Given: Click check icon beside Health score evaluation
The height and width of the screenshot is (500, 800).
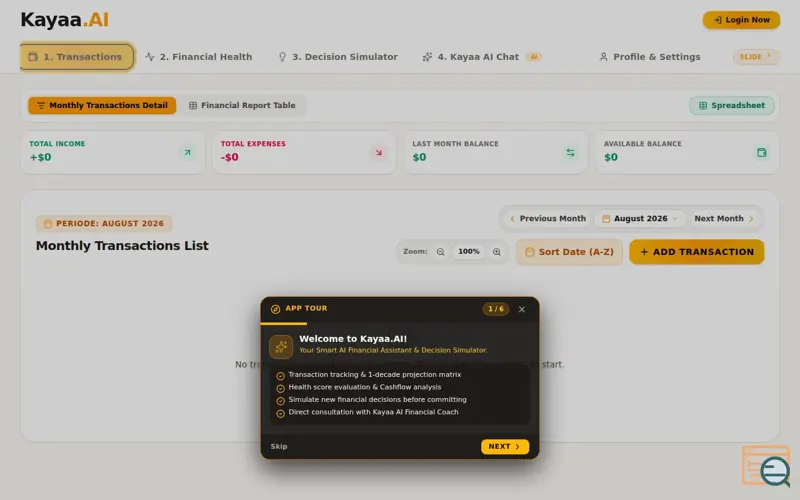Looking at the screenshot, I should pyautogui.click(x=280, y=389).
